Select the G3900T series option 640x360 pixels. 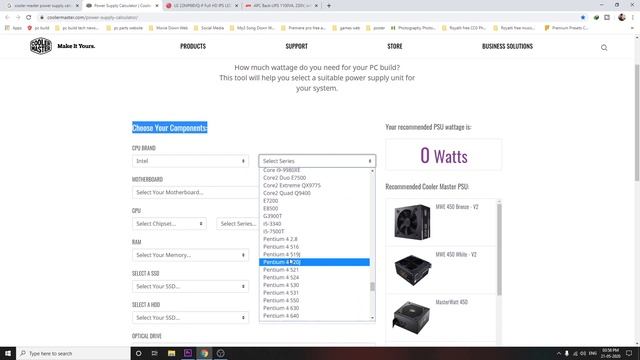coord(314,216)
